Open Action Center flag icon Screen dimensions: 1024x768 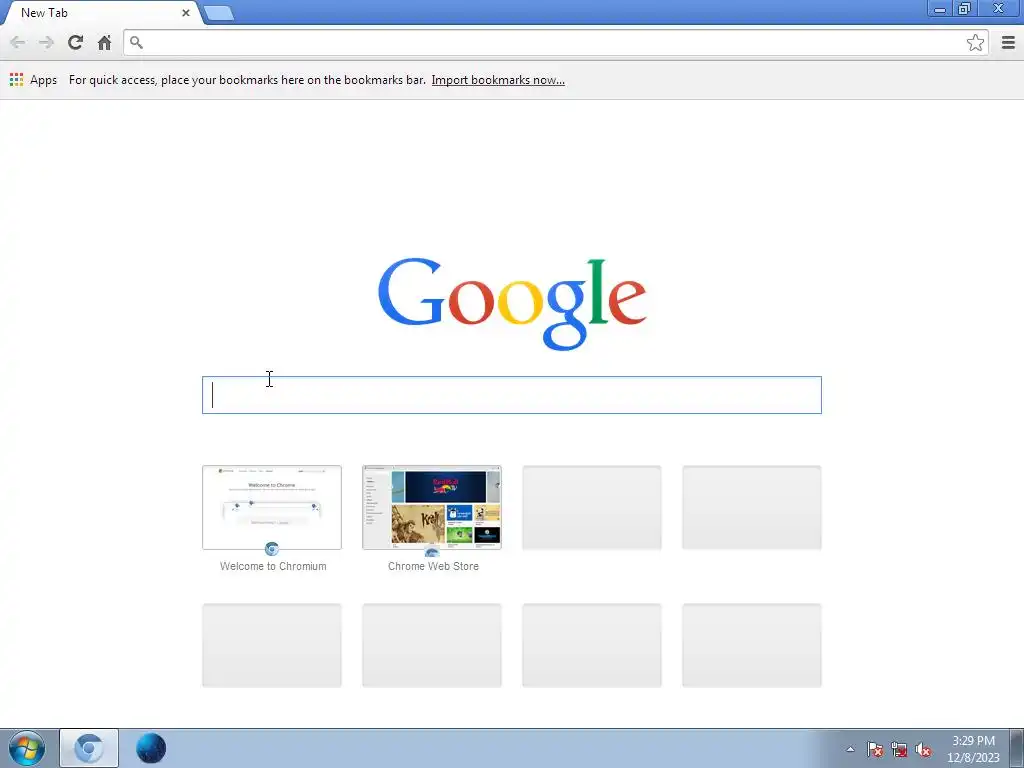click(x=874, y=749)
